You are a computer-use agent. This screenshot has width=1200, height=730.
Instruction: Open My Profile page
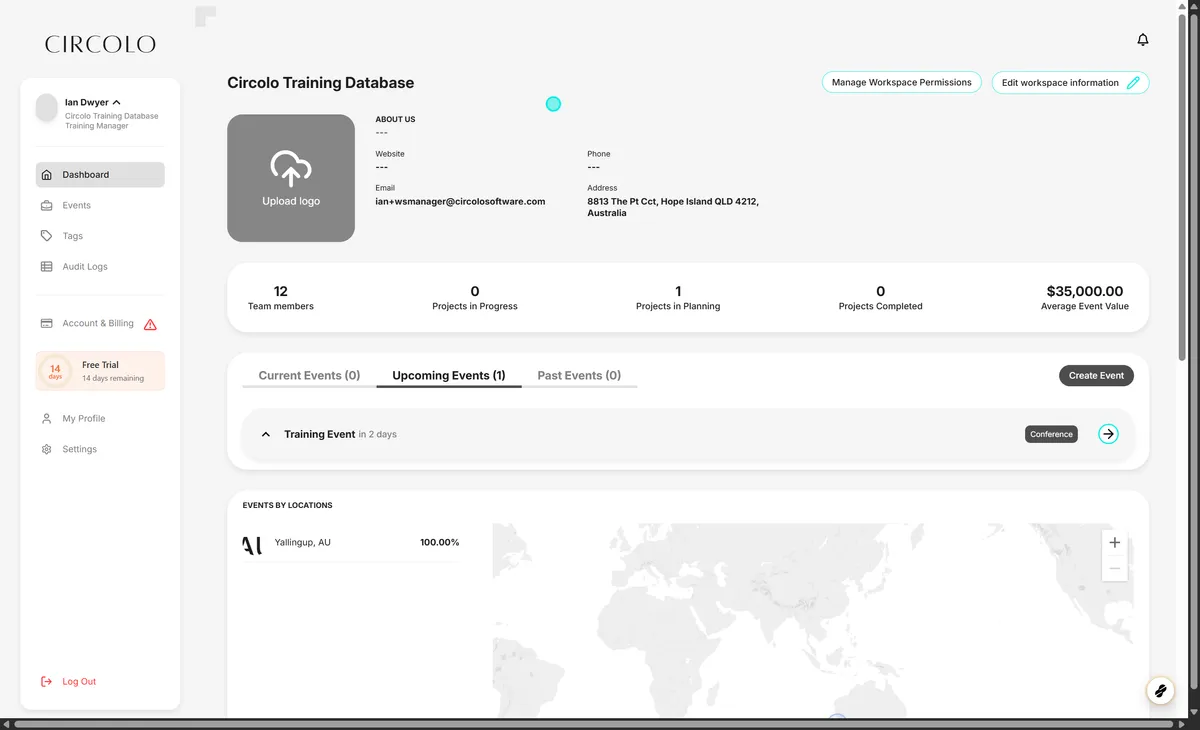click(x=100, y=419)
